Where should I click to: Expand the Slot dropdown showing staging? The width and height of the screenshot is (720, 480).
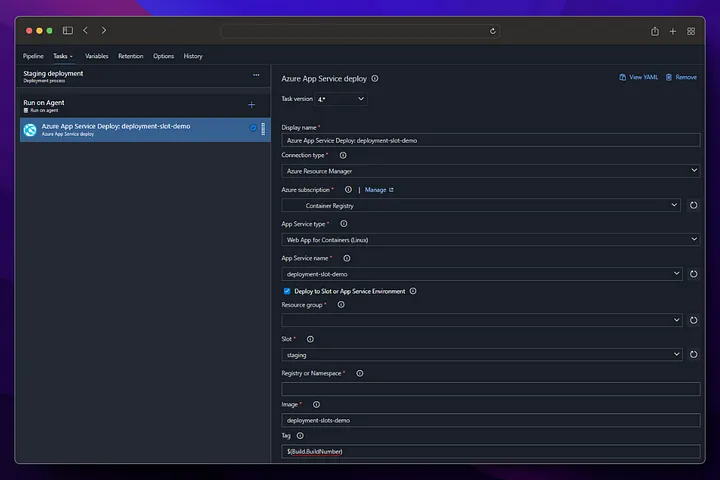(x=482, y=355)
